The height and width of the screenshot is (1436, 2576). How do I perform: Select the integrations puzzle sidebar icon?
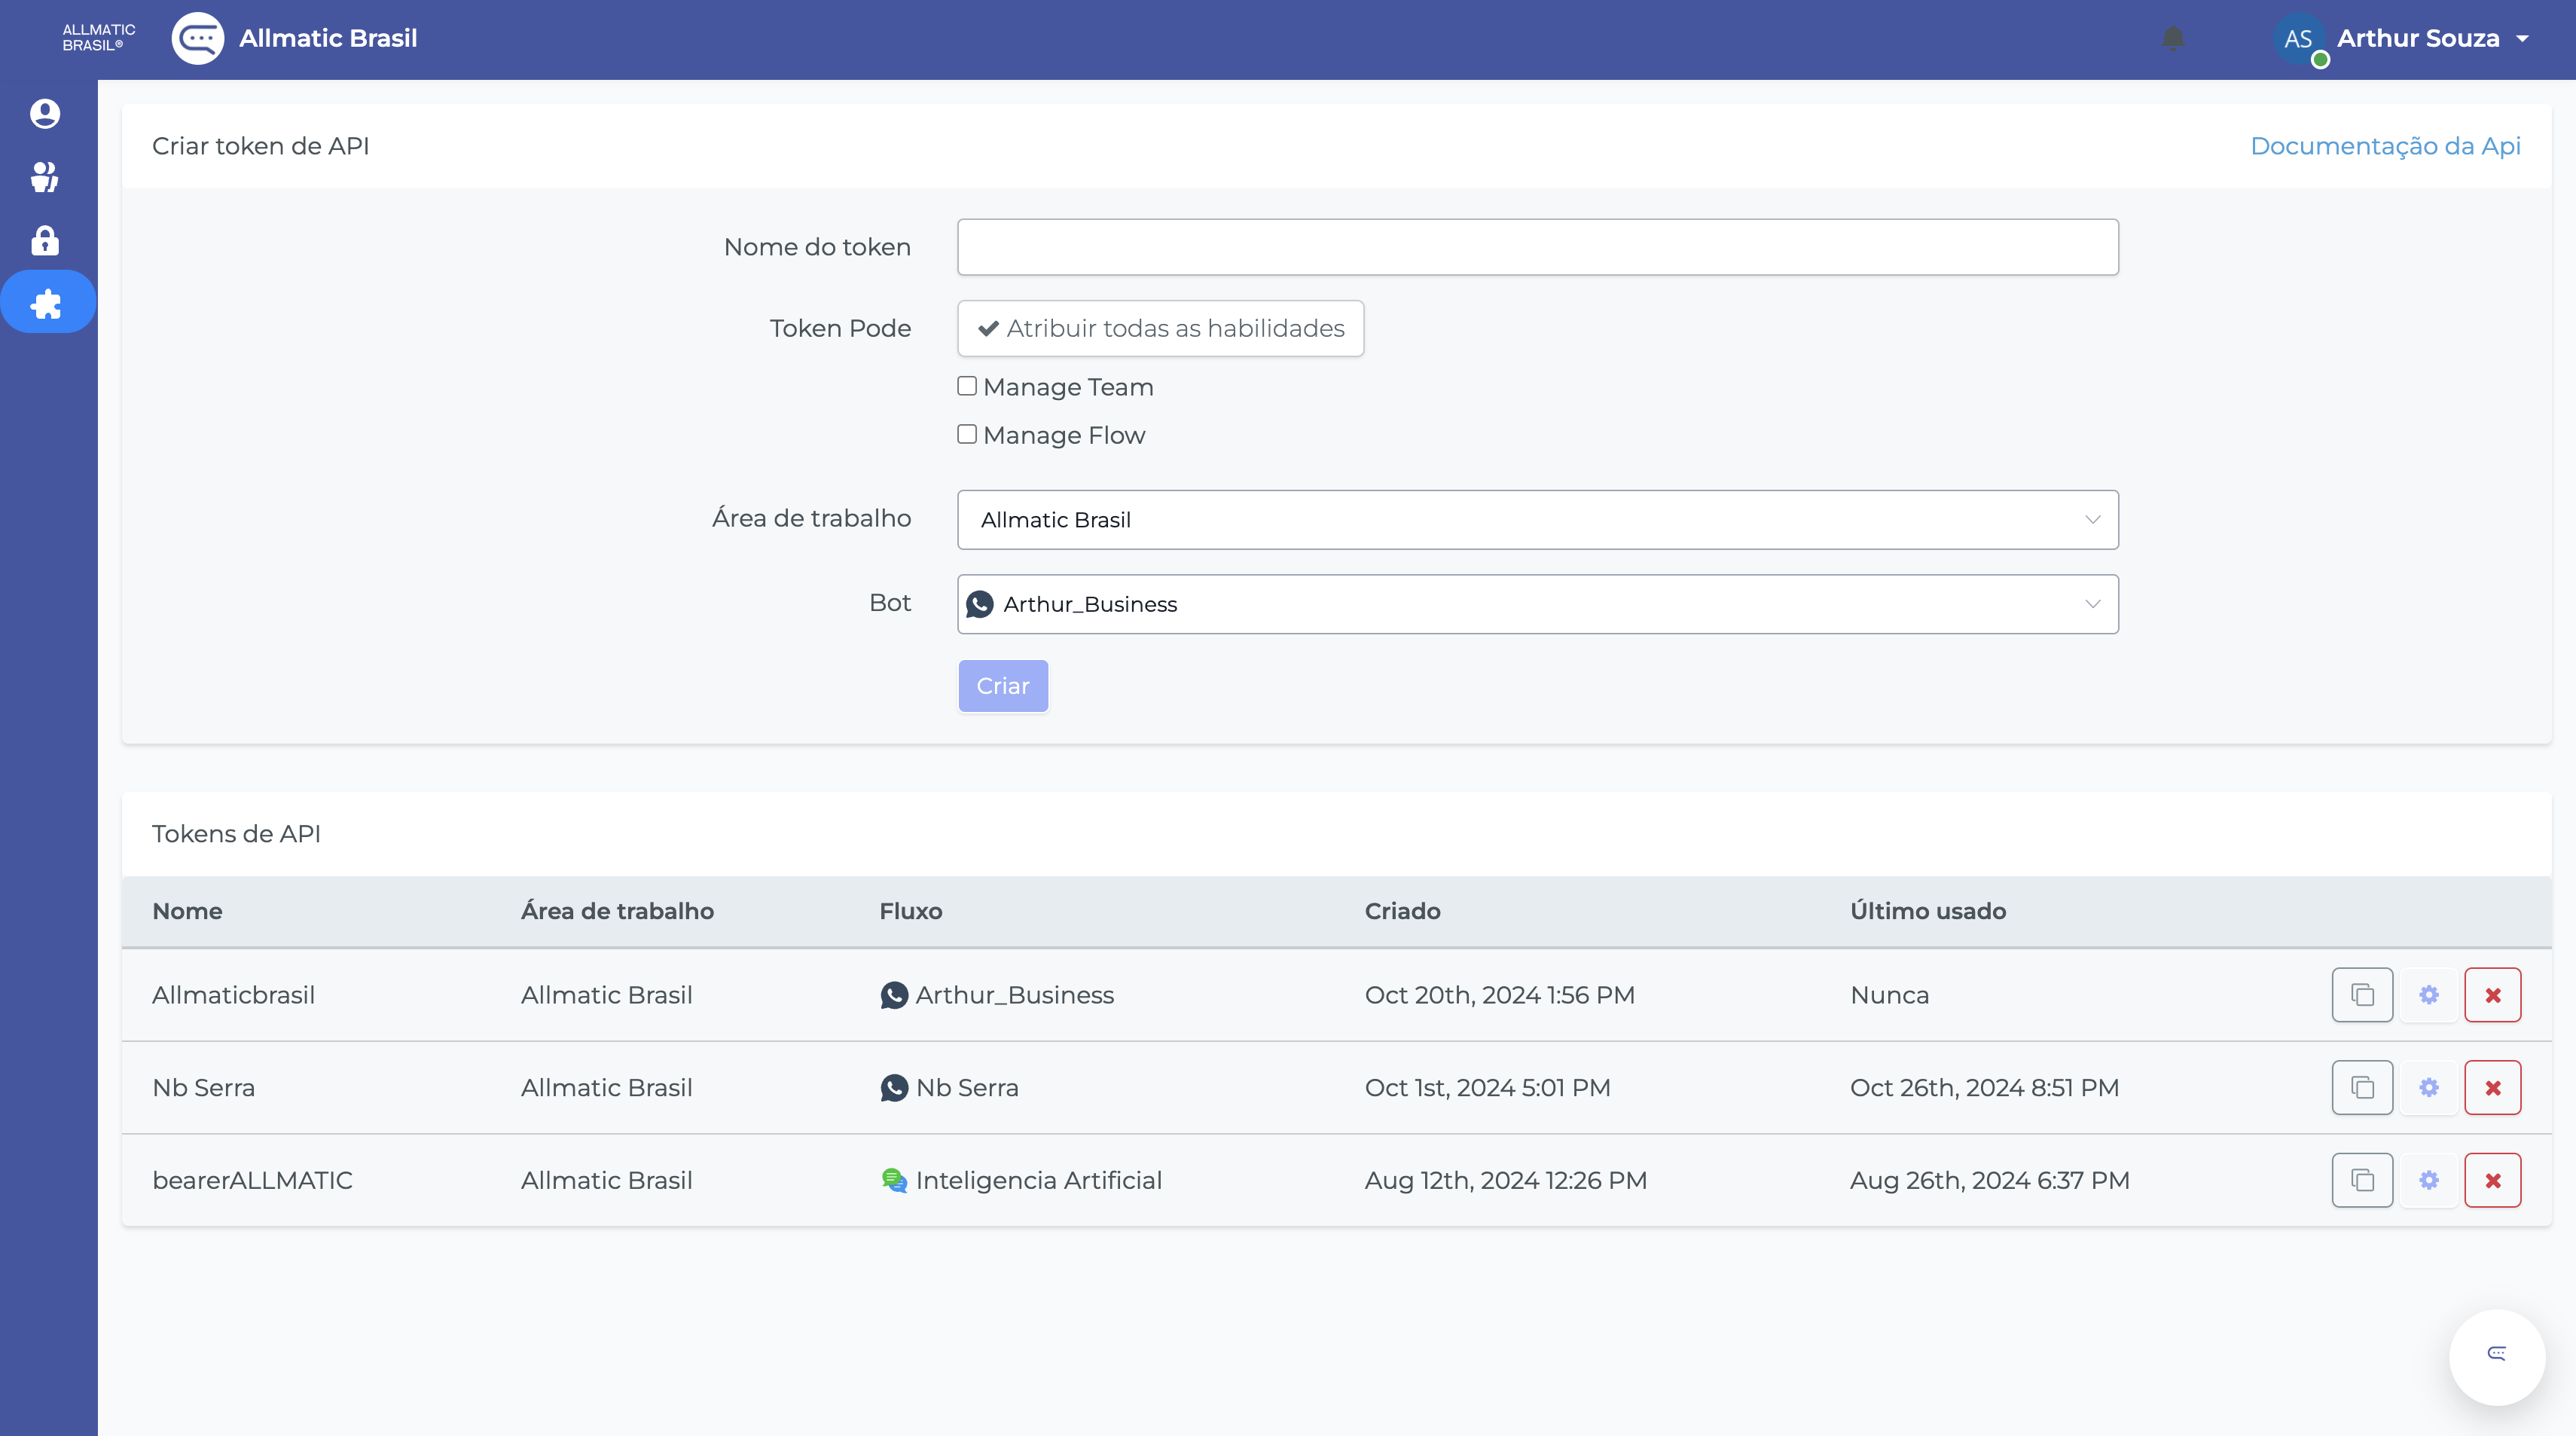(46, 304)
